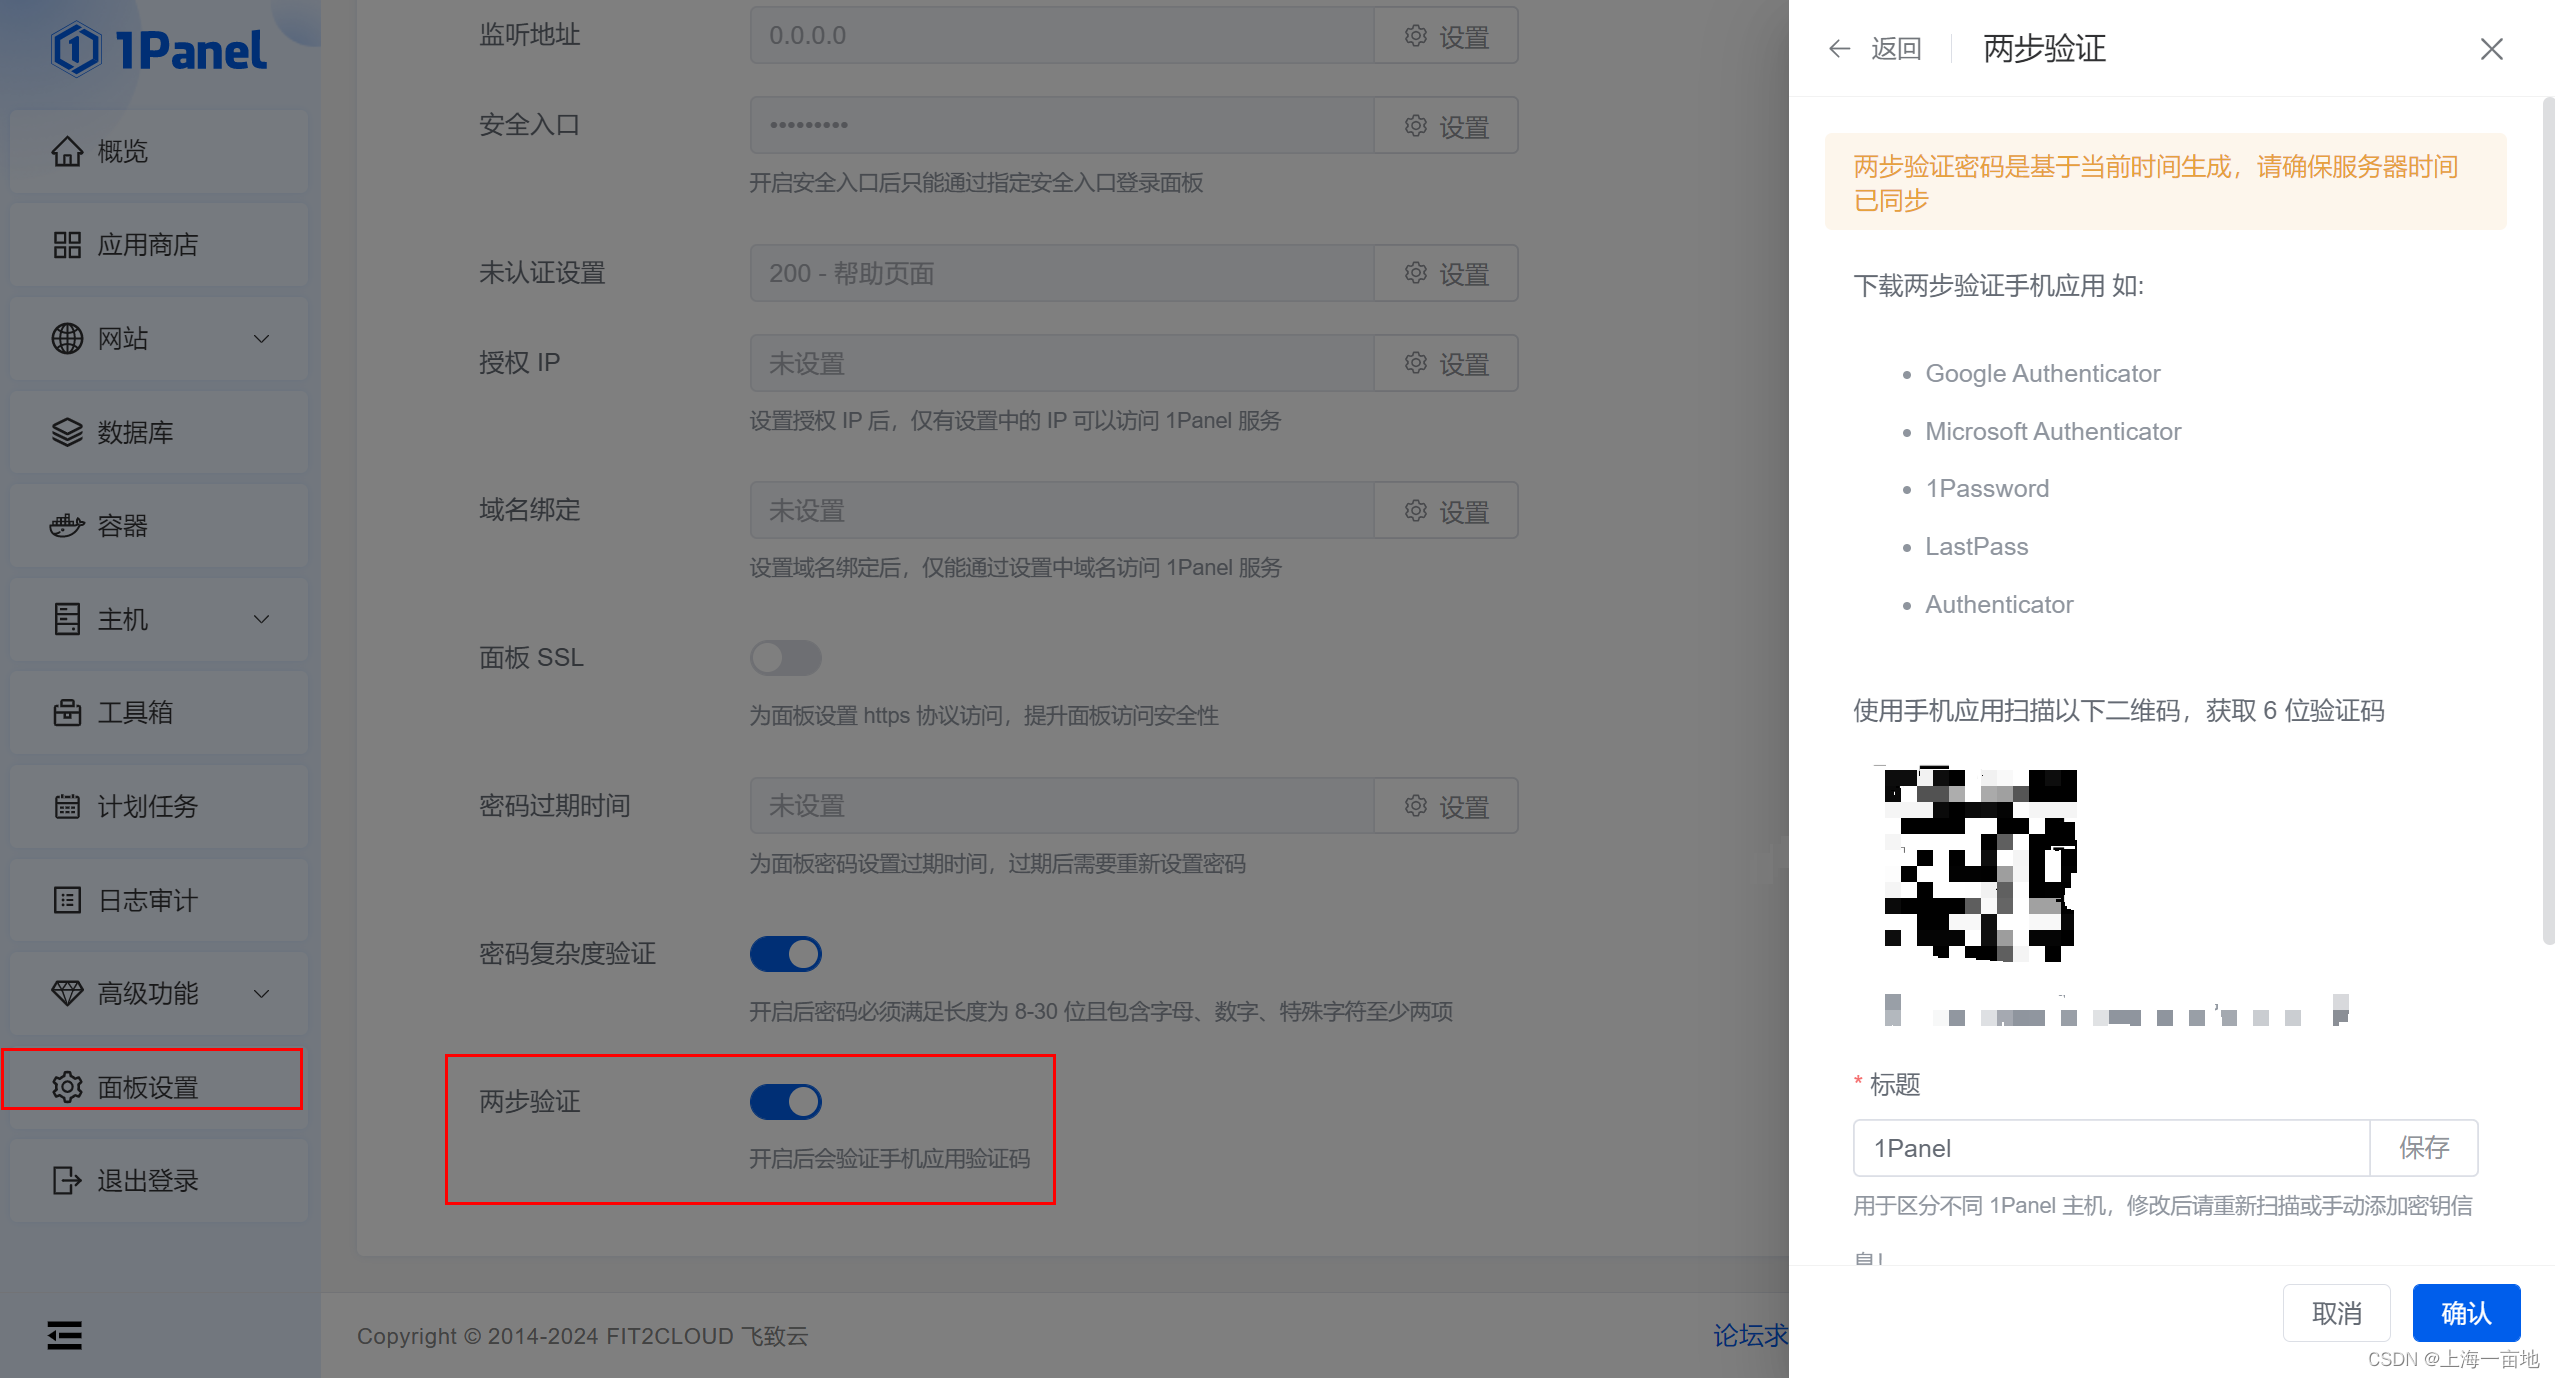Click the 取消 button
The image size is (2555, 1378).
click(x=2337, y=1313)
